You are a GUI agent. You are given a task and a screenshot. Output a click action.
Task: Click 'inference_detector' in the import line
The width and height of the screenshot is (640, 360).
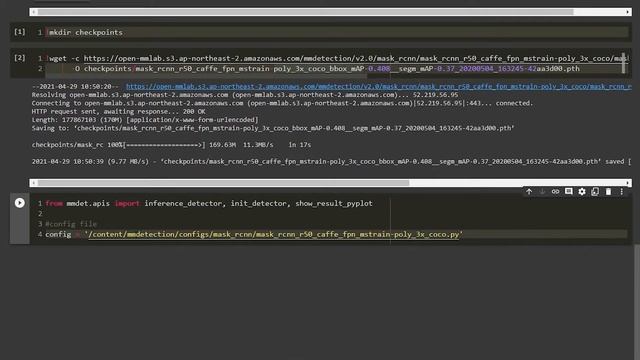click(183, 203)
